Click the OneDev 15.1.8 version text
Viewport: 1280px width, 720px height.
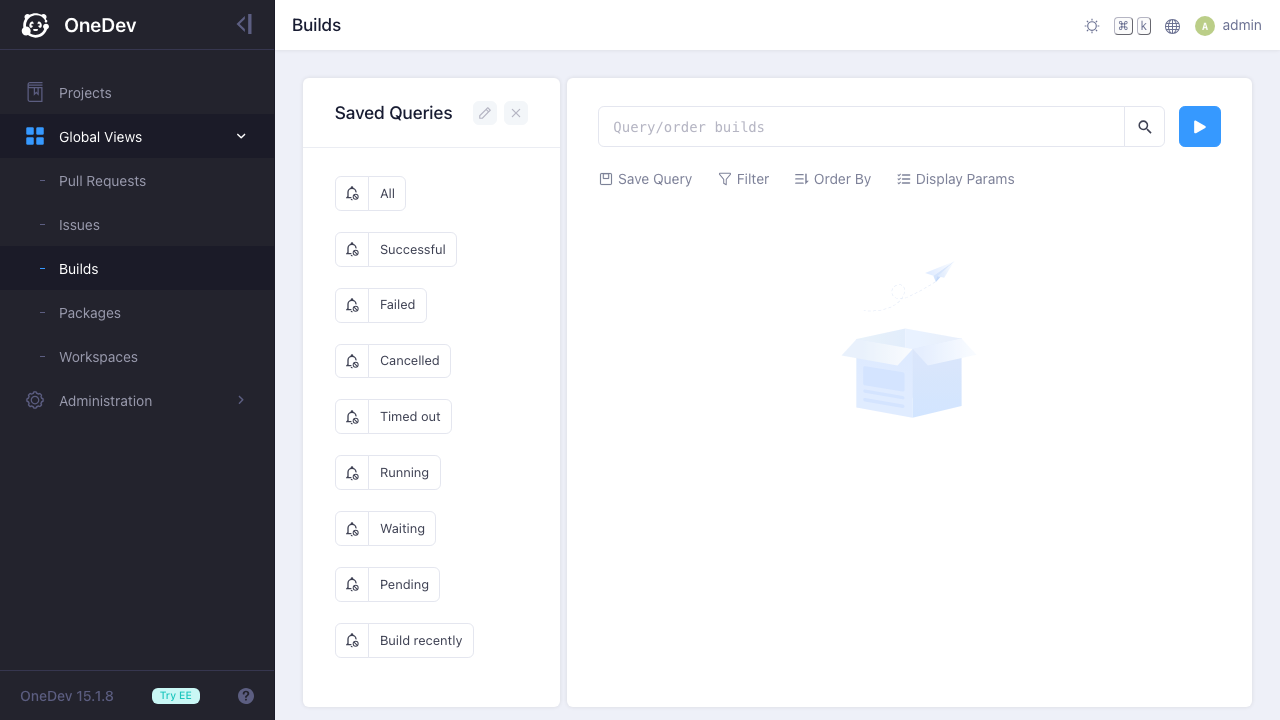pos(67,696)
